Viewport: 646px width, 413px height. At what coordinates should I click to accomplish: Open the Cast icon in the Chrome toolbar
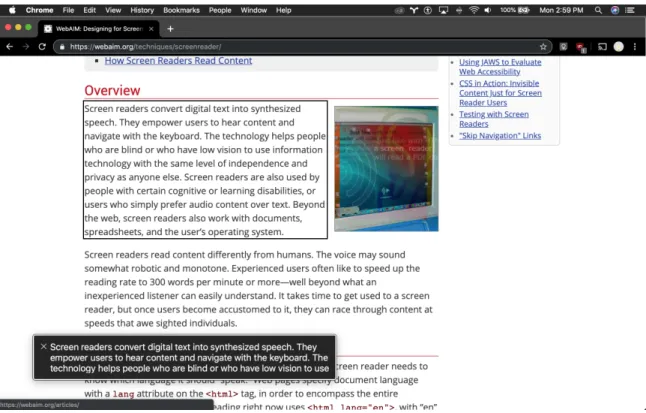[602, 47]
